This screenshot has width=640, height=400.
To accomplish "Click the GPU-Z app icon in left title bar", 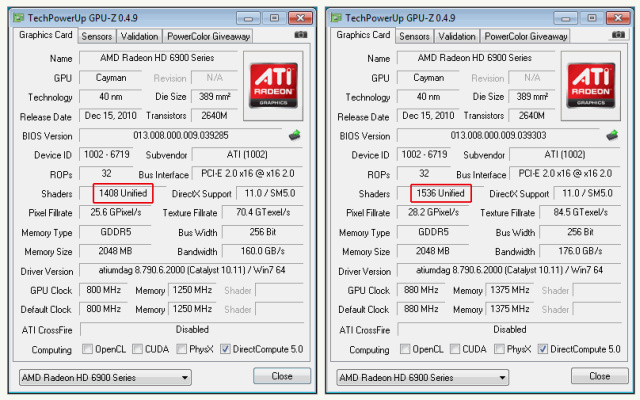I will [x=18, y=18].
